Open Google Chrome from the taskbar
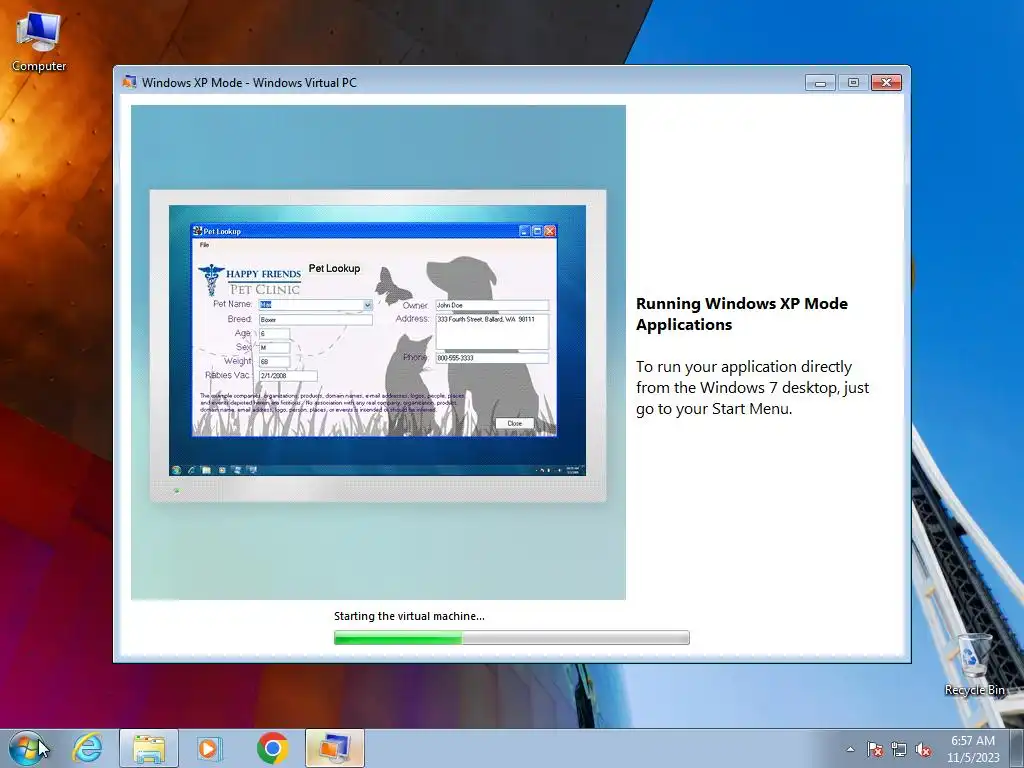 [x=272, y=748]
